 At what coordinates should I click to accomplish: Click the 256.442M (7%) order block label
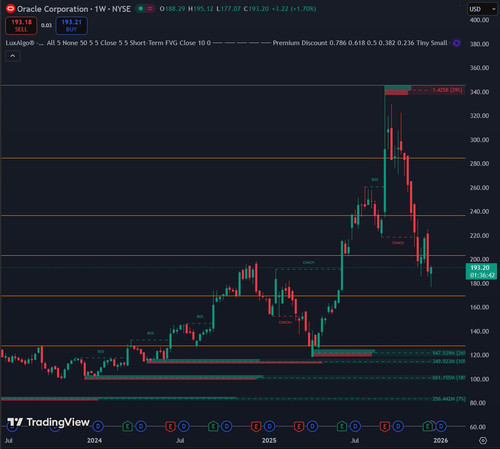[x=449, y=399]
